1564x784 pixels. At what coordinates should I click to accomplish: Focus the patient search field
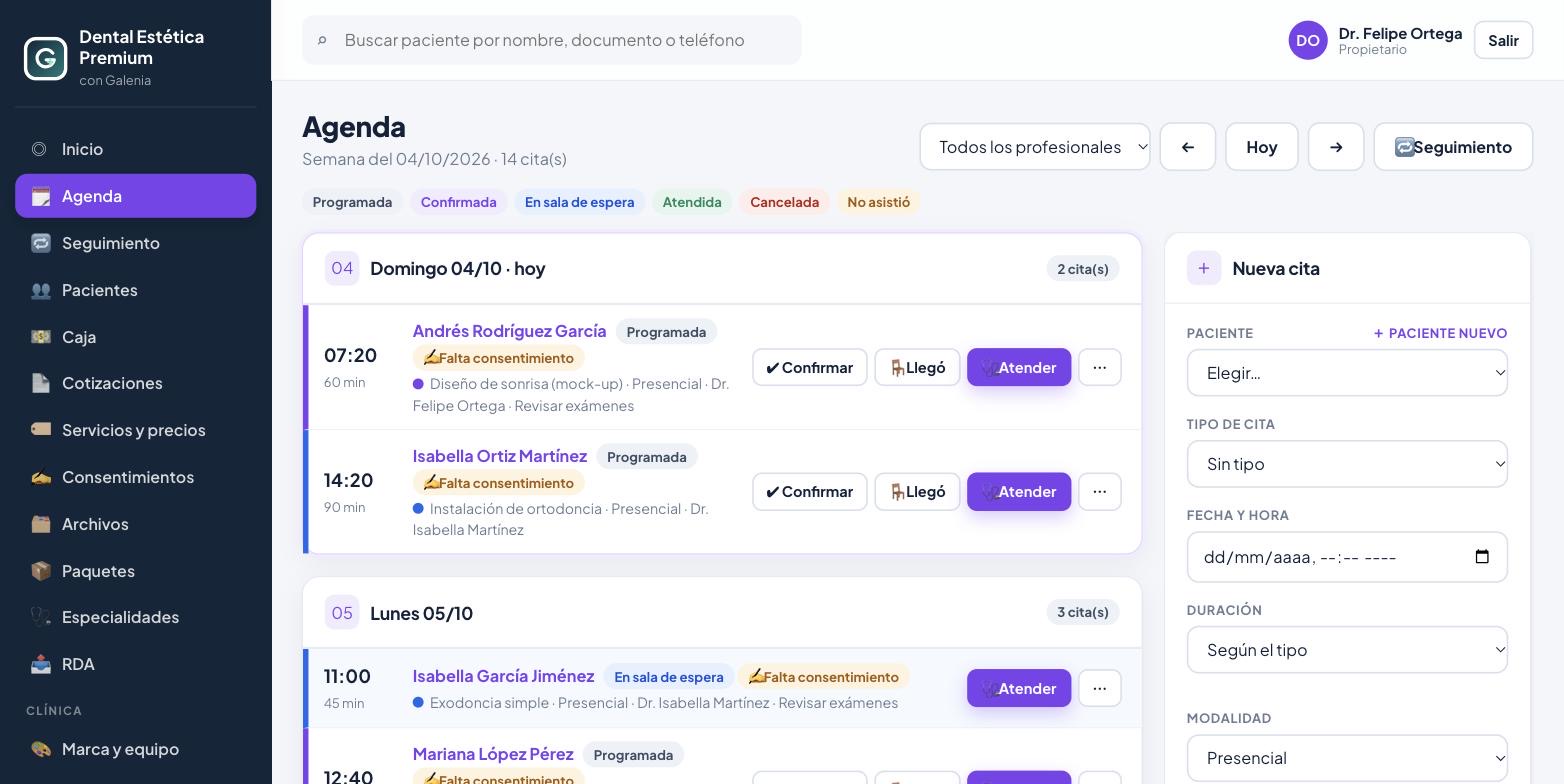(552, 40)
